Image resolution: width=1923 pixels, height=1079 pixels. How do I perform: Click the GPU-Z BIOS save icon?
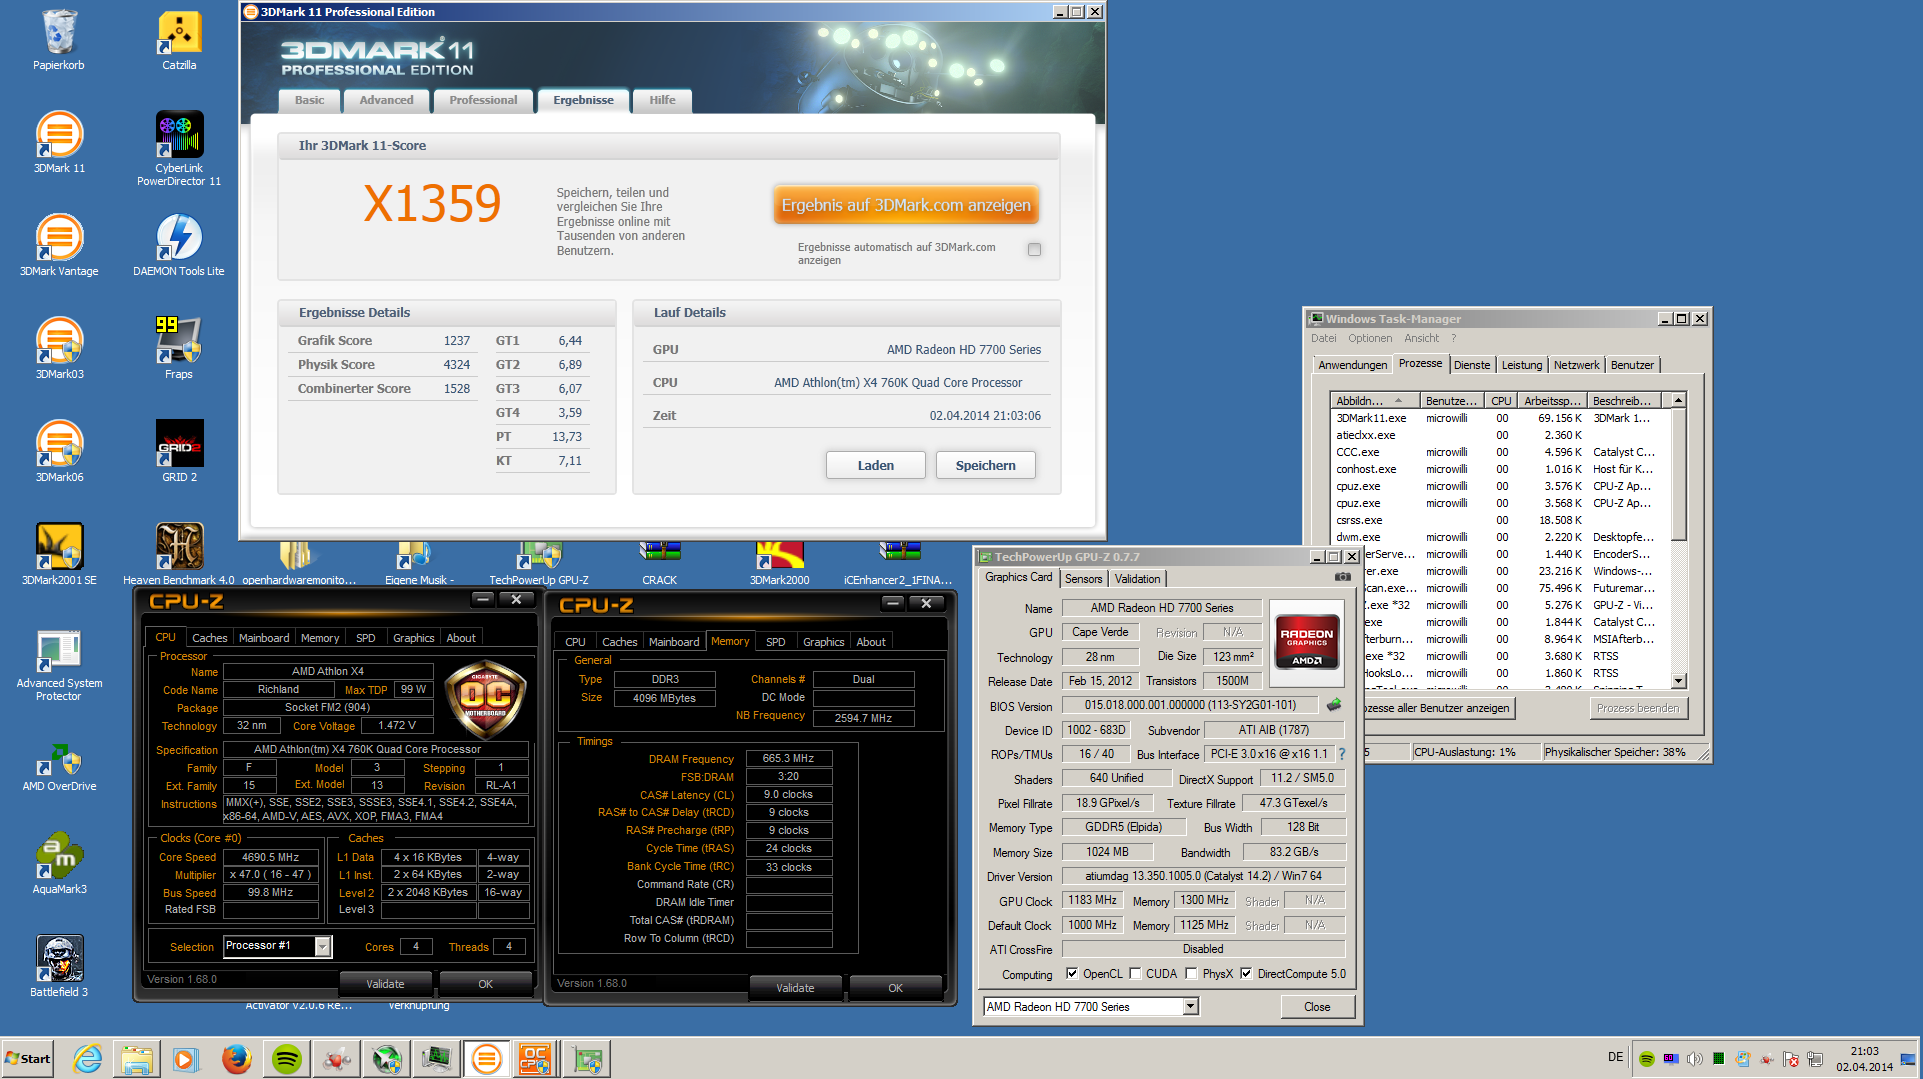[x=1333, y=705]
